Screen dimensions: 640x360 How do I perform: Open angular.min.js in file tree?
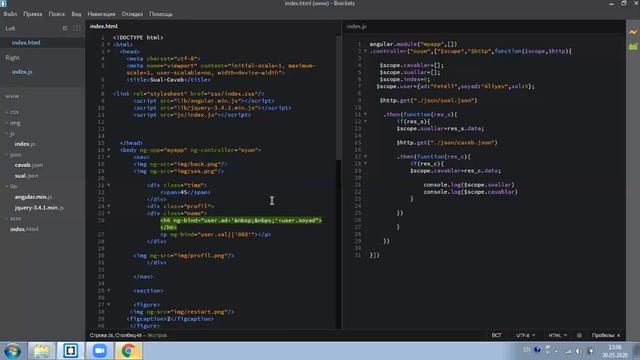(33, 197)
